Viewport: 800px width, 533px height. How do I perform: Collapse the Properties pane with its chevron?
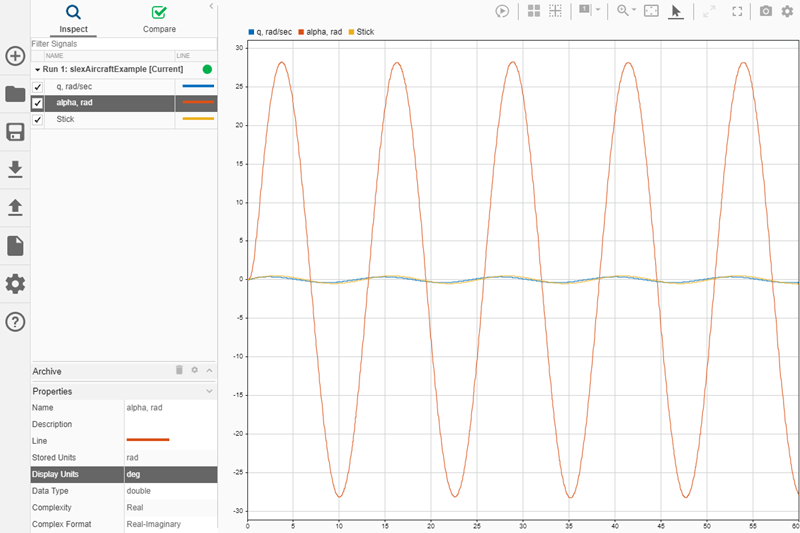click(x=209, y=391)
